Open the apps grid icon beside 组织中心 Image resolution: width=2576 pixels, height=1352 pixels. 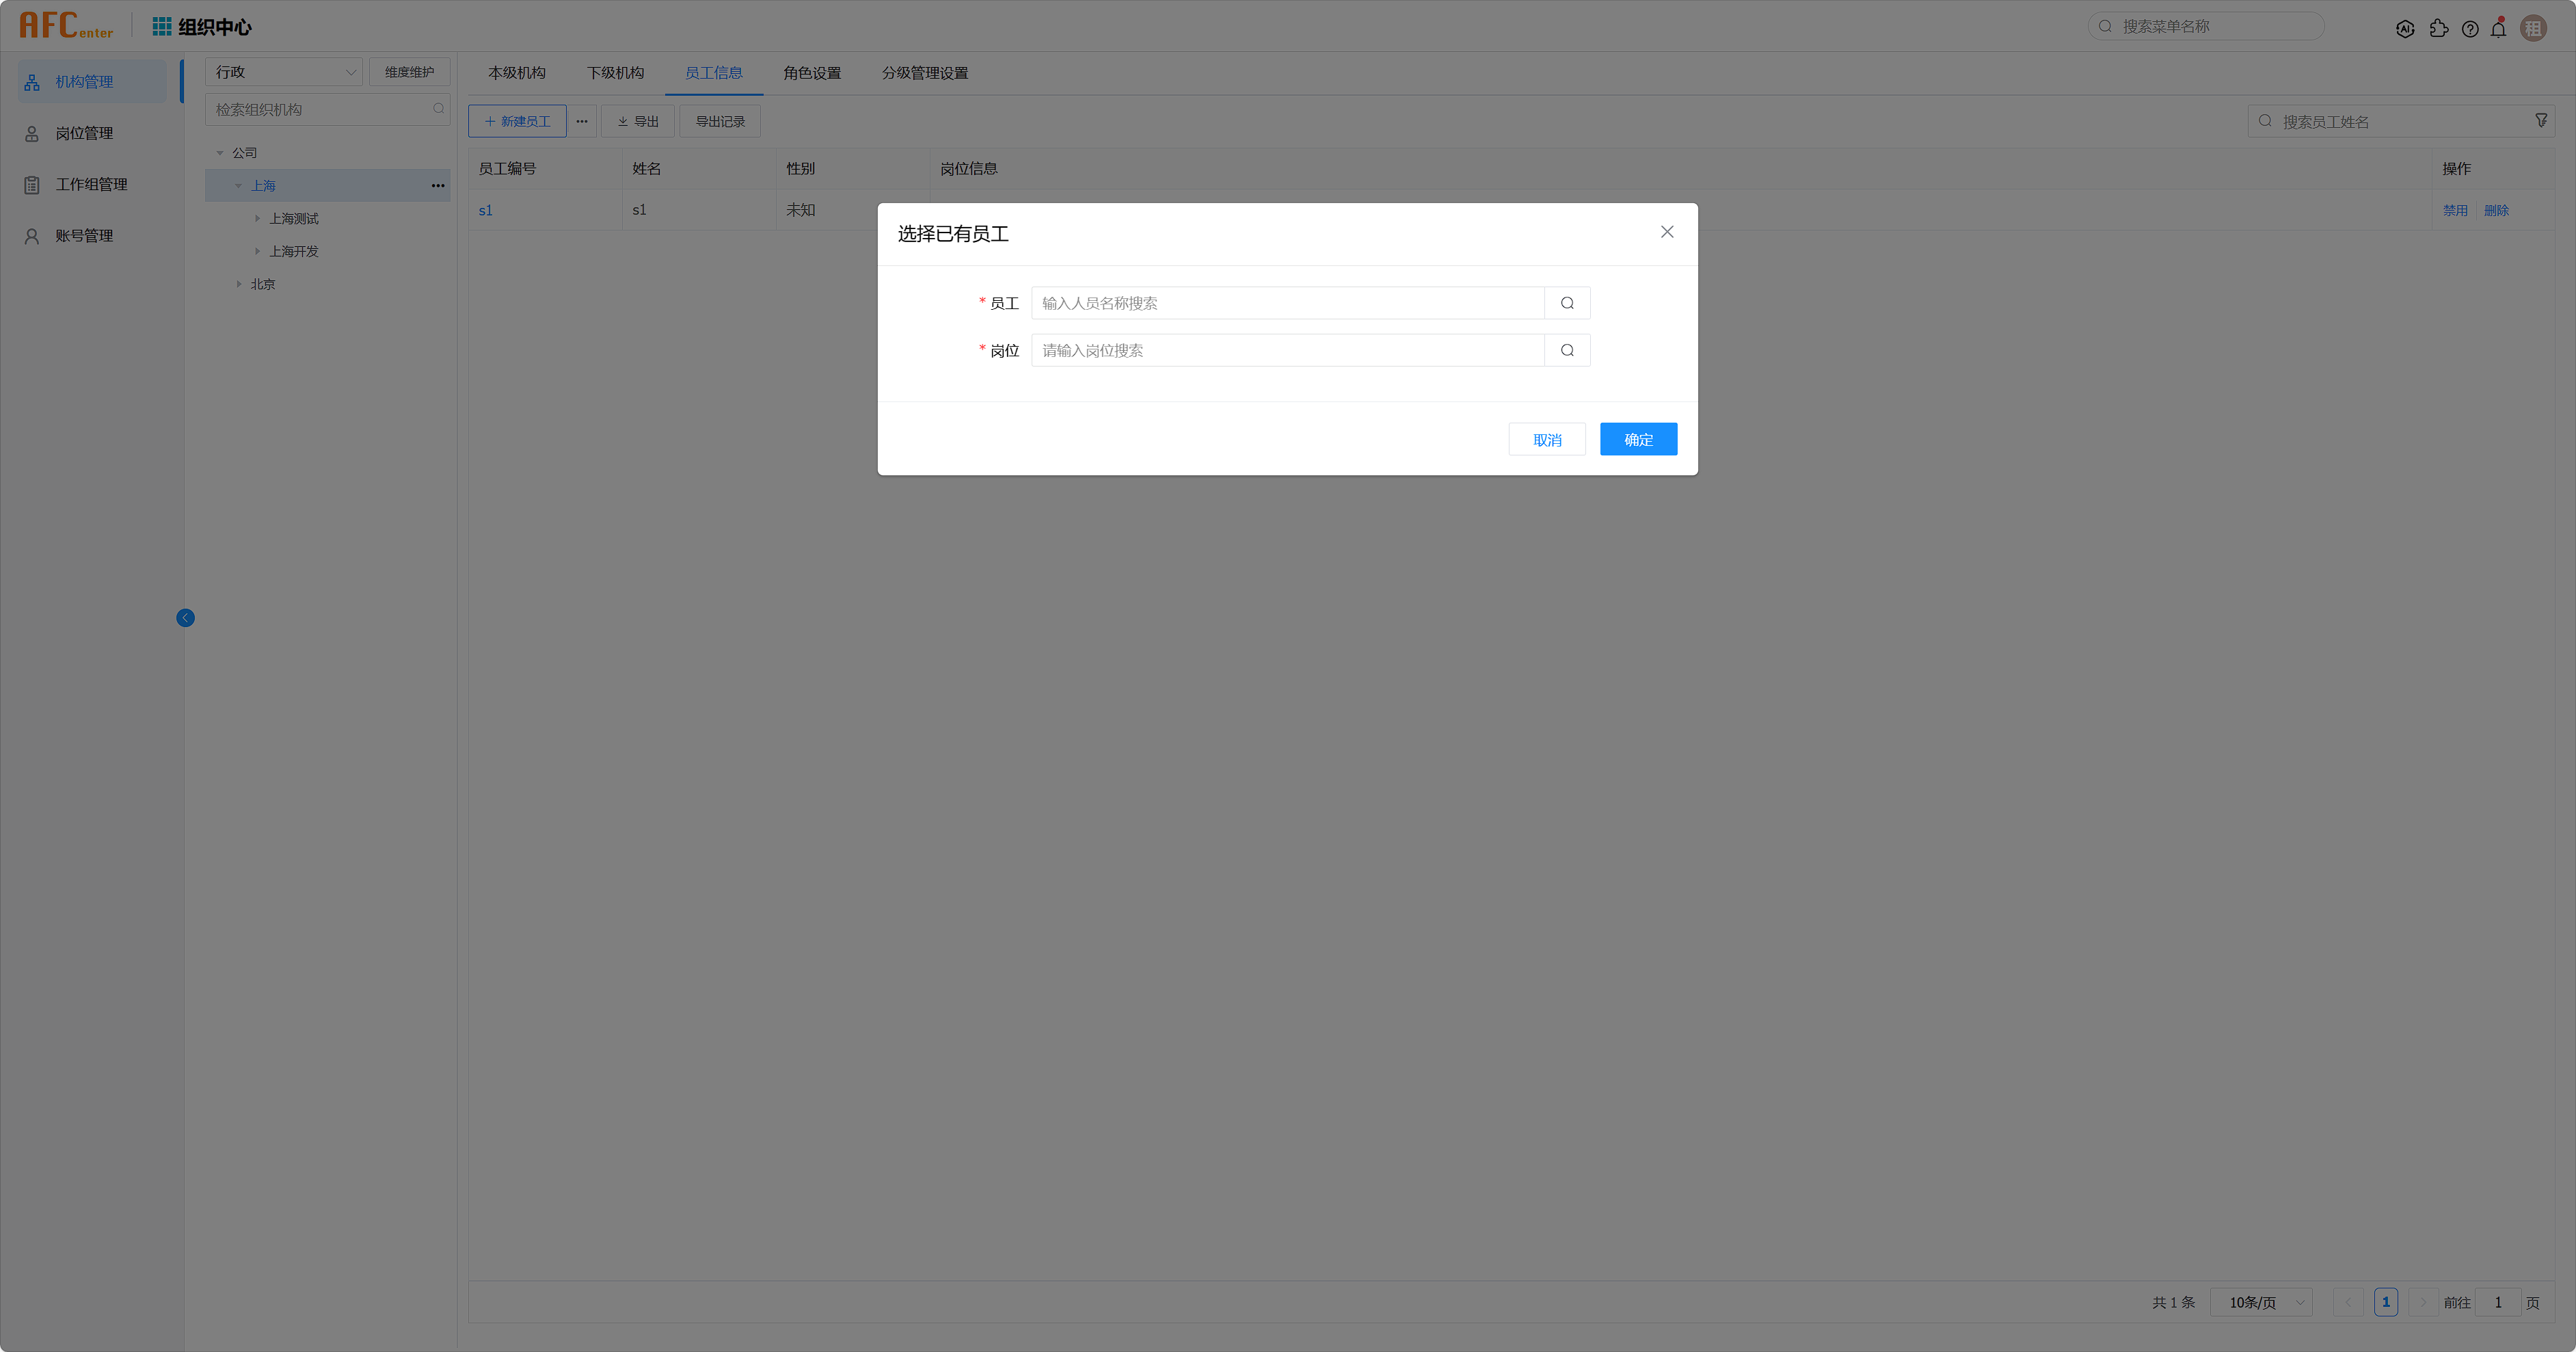pyautogui.click(x=161, y=26)
